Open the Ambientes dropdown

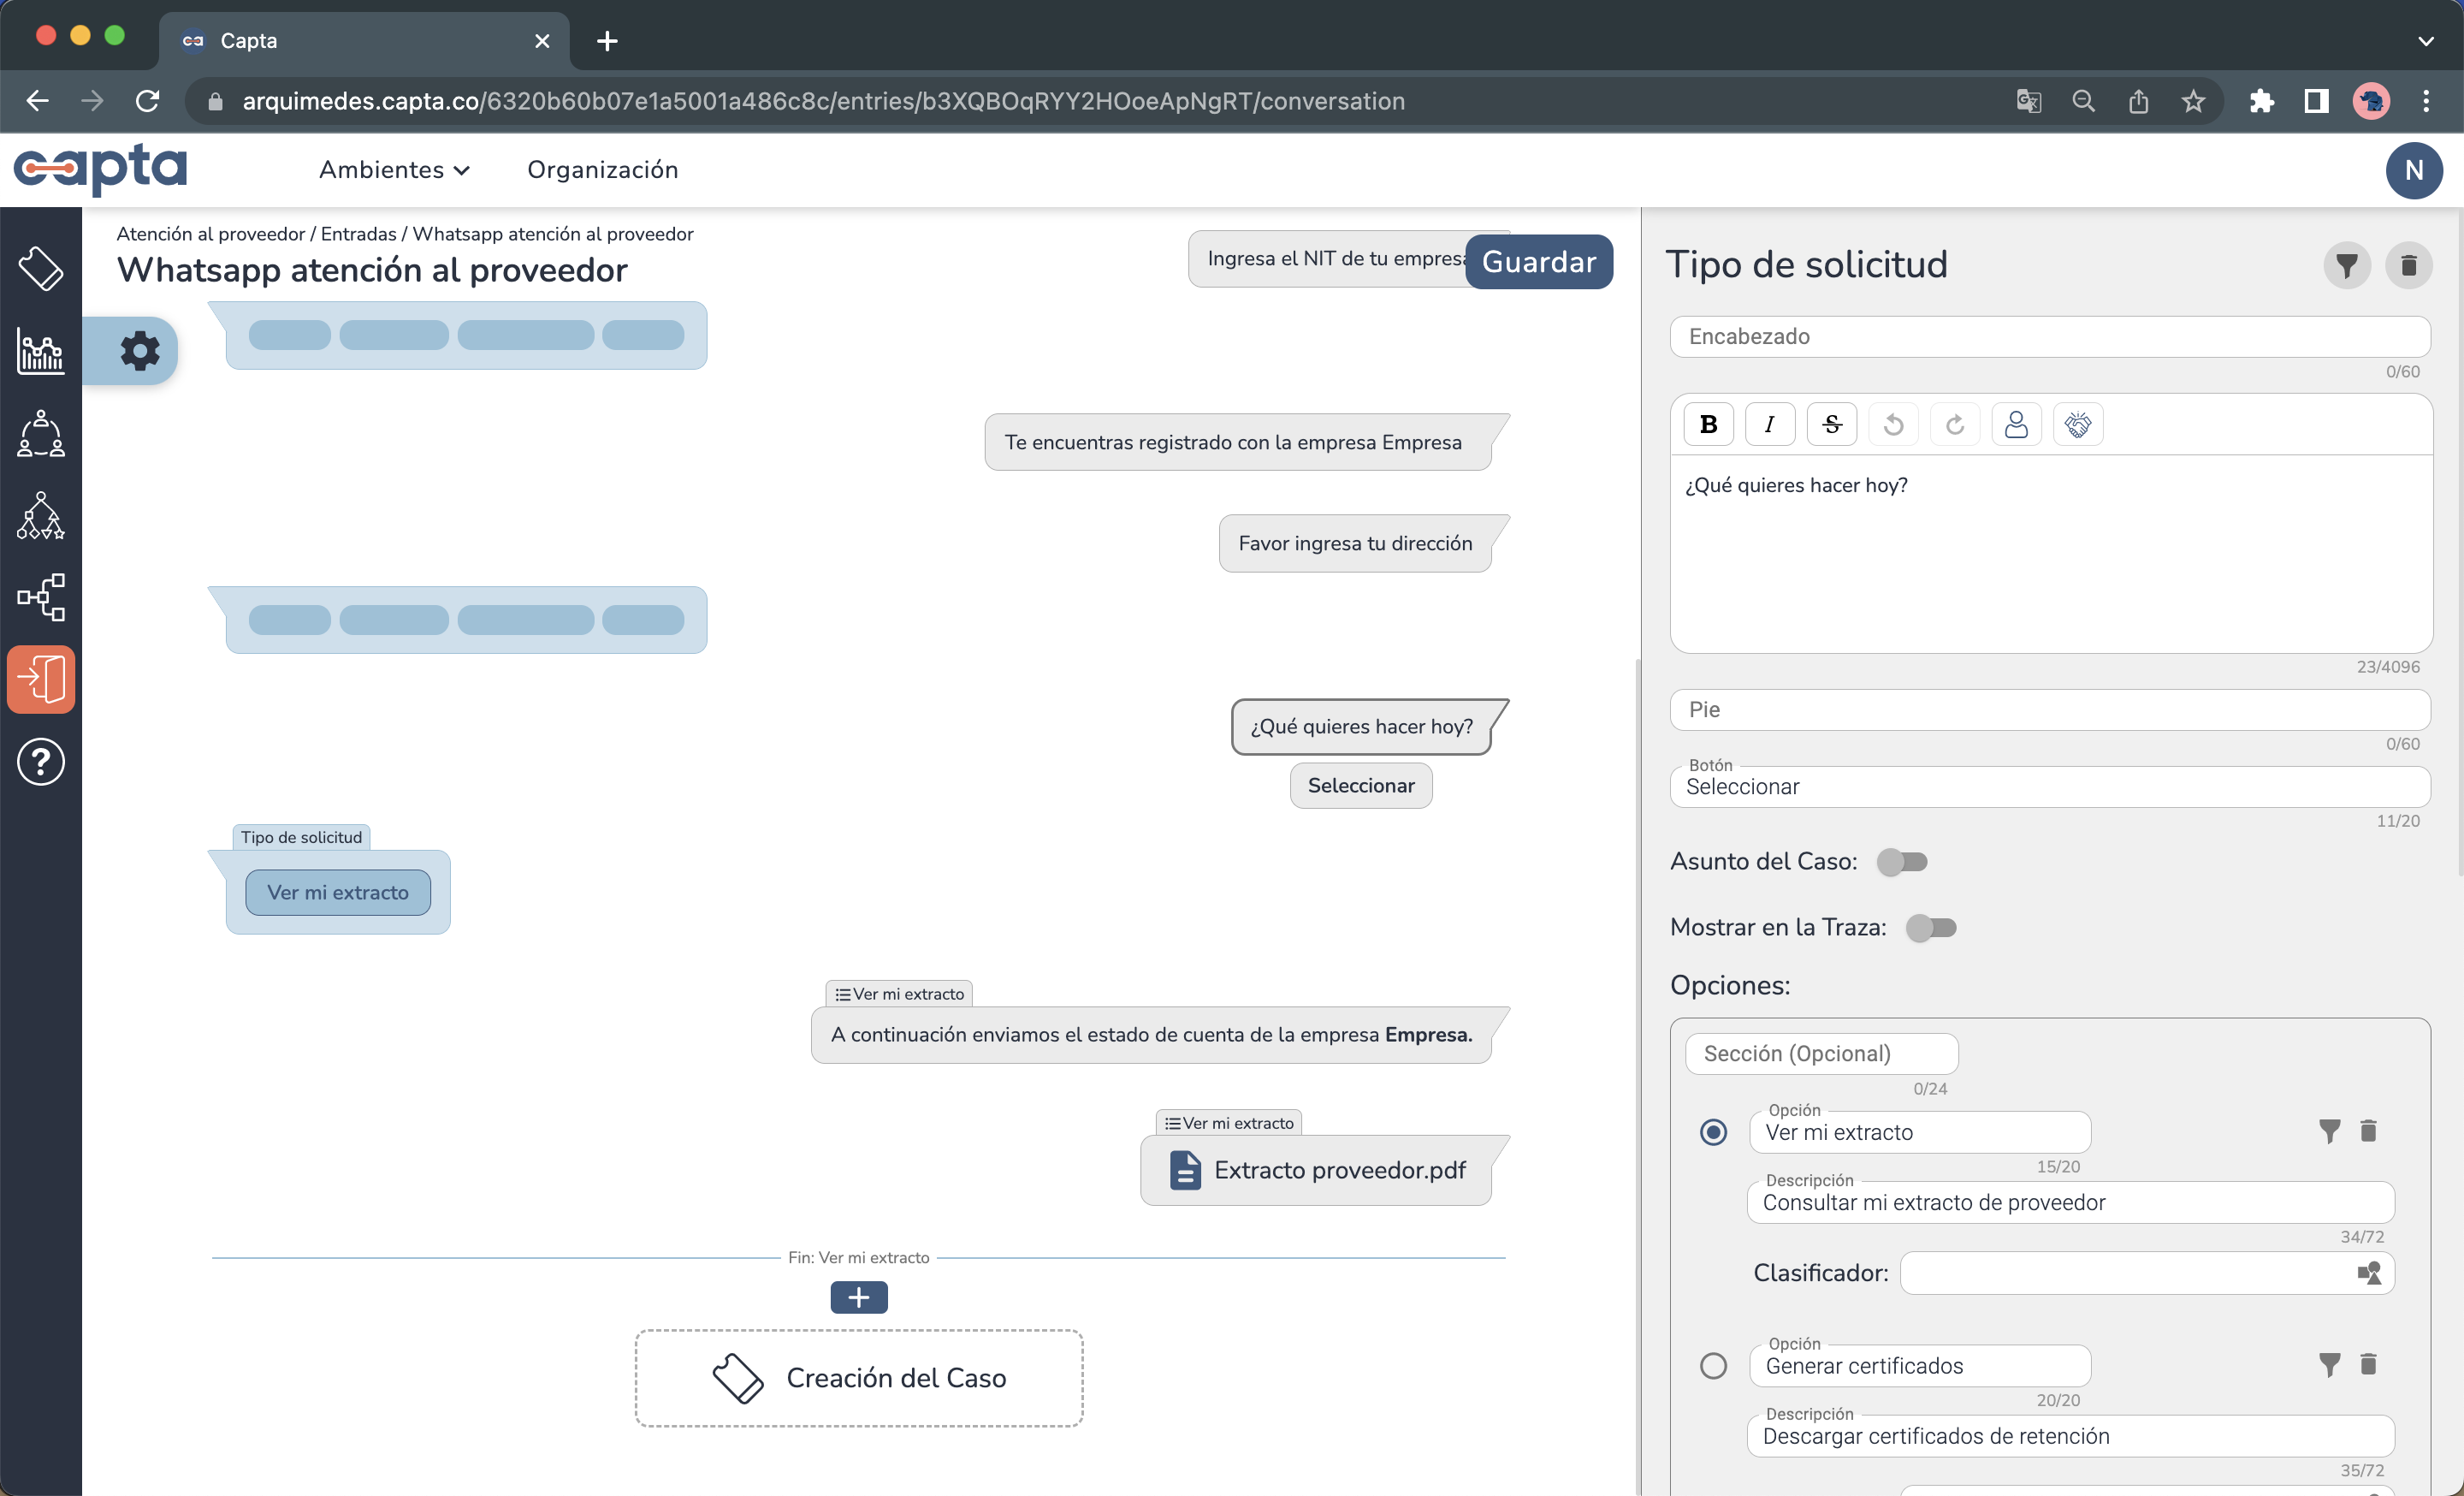(x=393, y=169)
